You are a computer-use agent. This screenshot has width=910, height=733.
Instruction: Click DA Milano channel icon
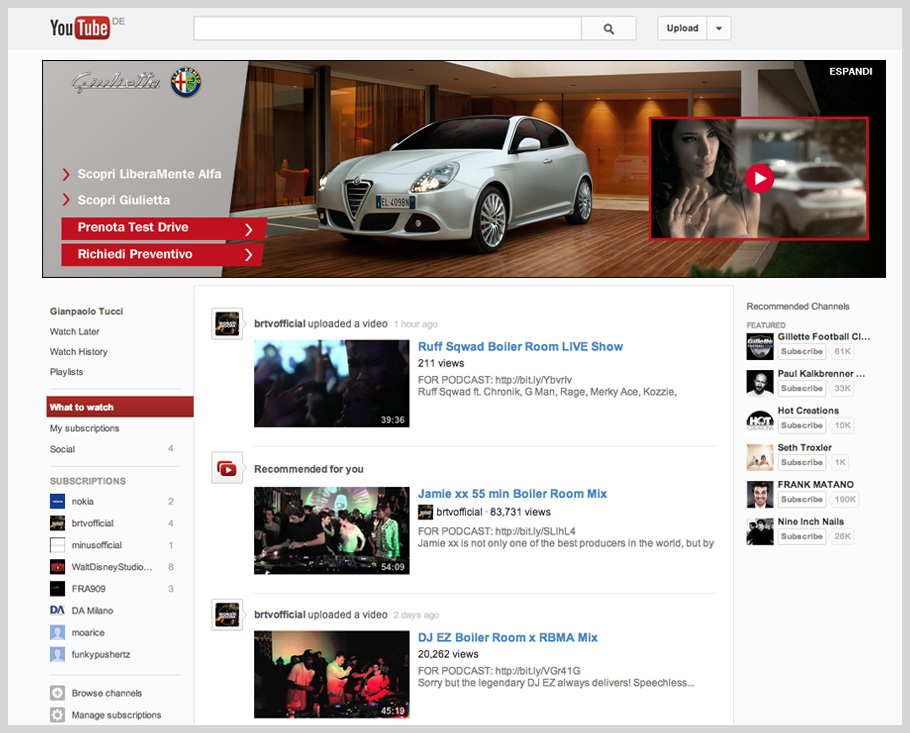pyautogui.click(x=57, y=611)
